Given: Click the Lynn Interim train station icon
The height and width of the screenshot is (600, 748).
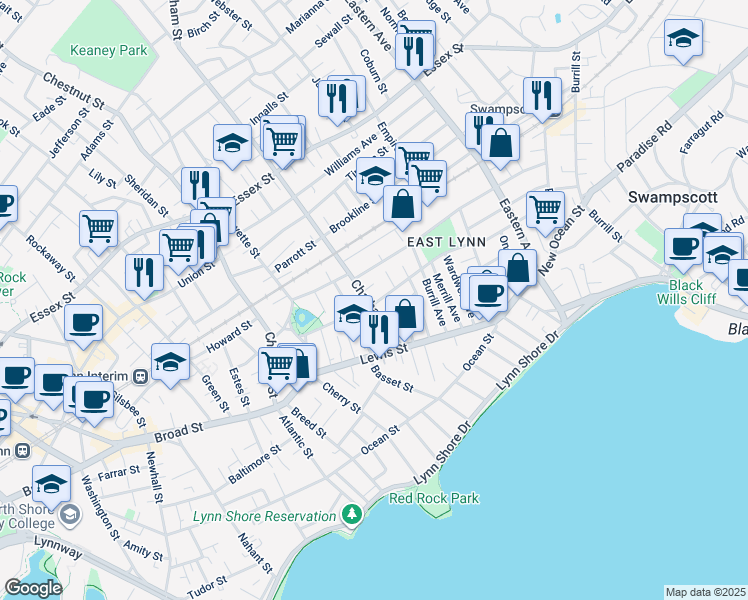Looking at the screenshot, I should [140, 376].
